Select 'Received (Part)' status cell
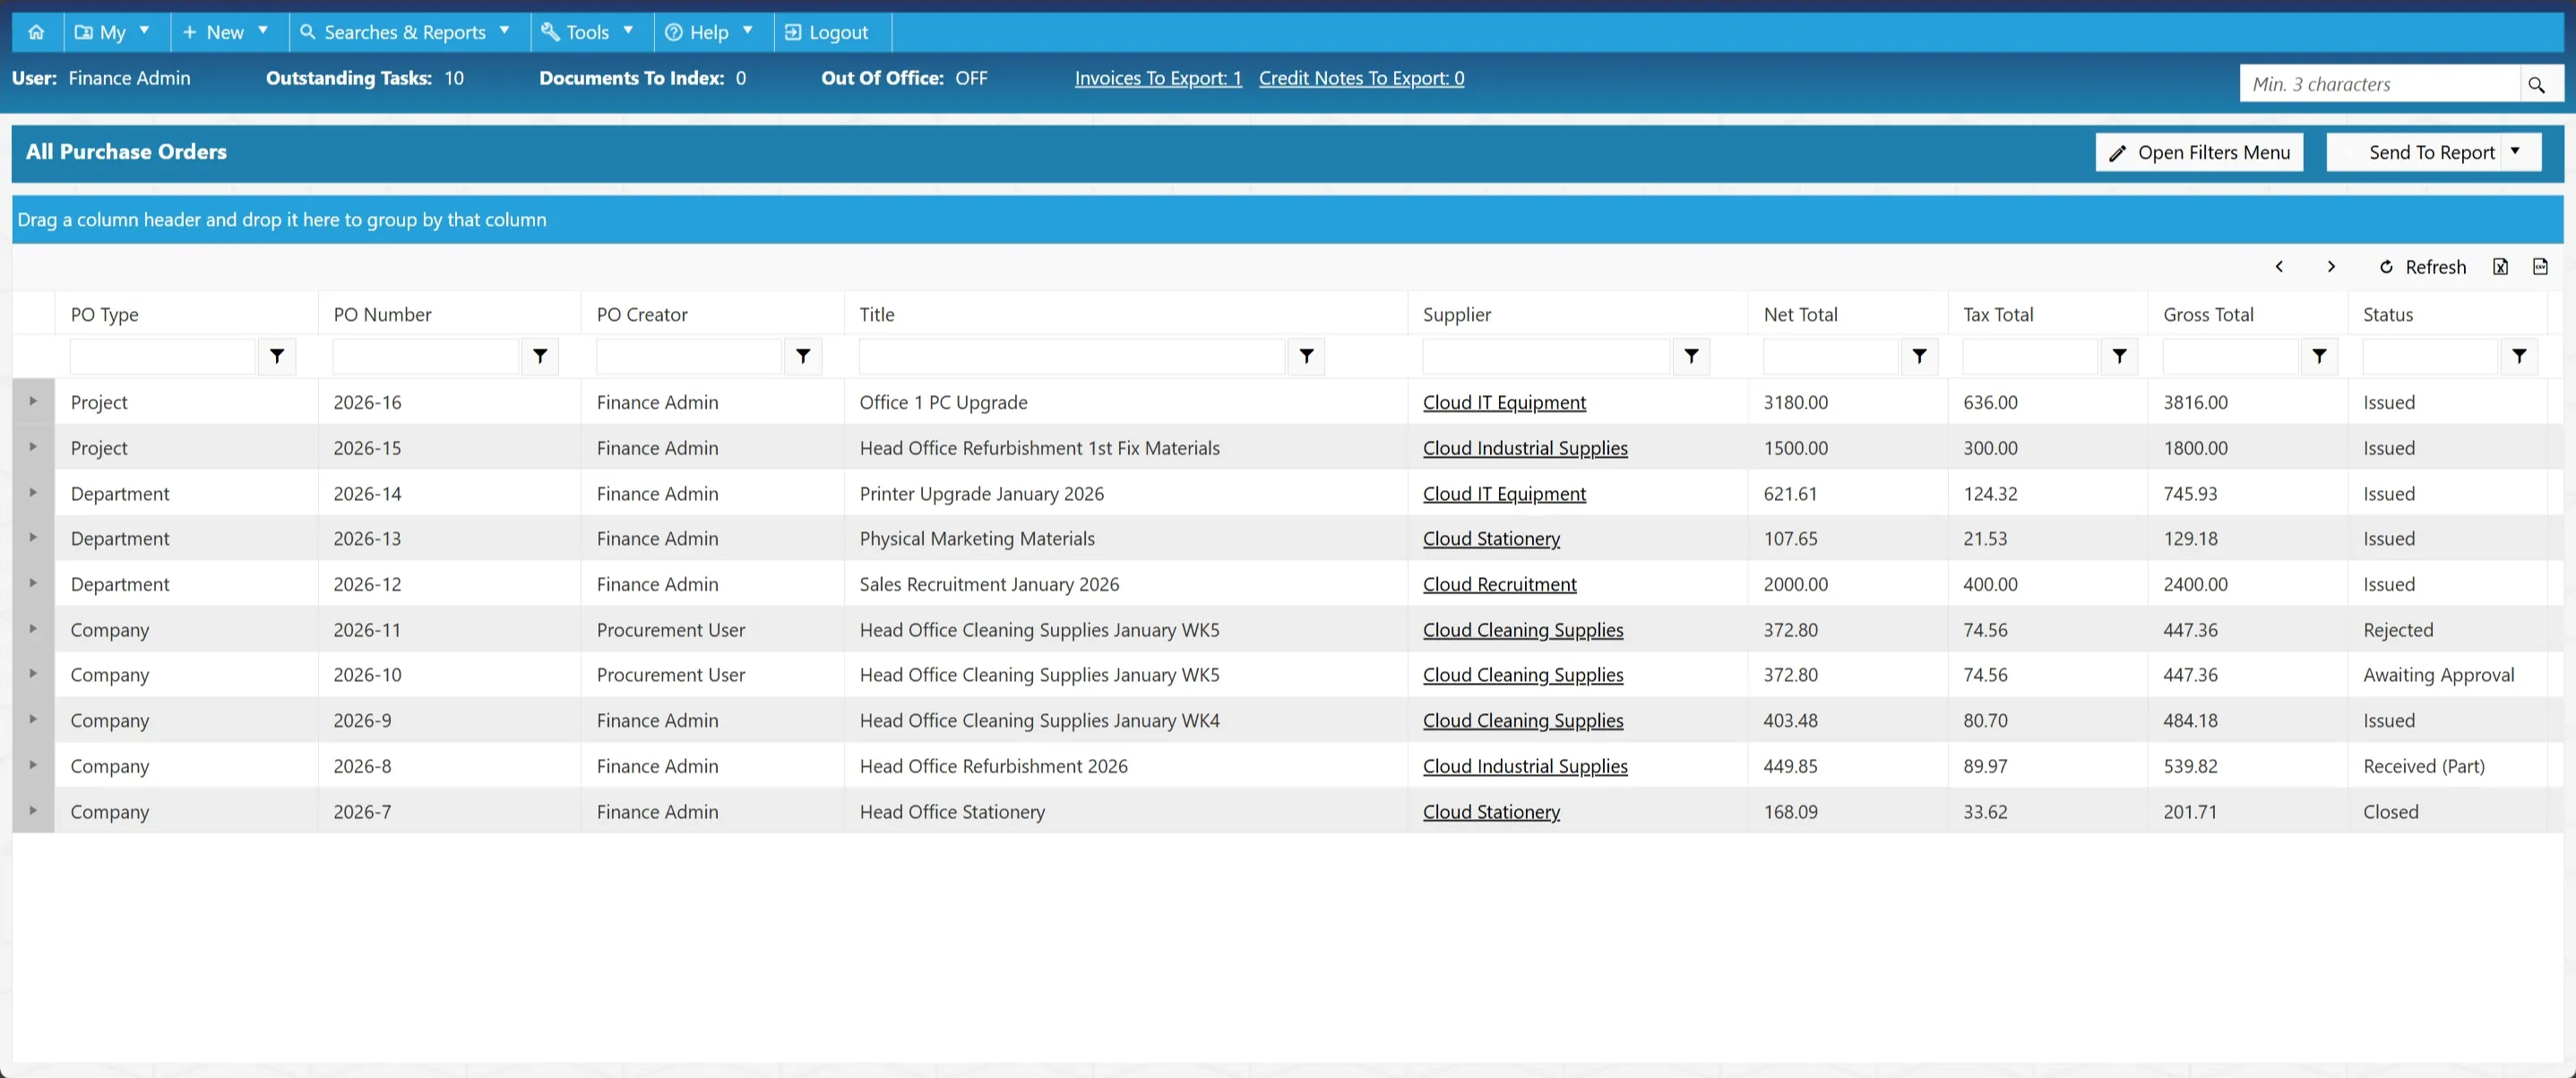The image size is (2576, 1078). [2424, 766]
